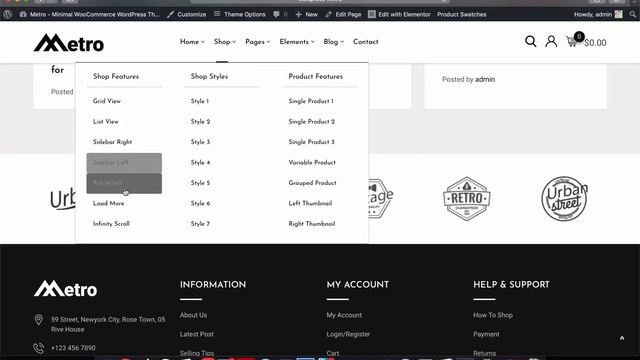Open the user account icon
Viewport: 640px width, 360px height.
tap(551, 41)
